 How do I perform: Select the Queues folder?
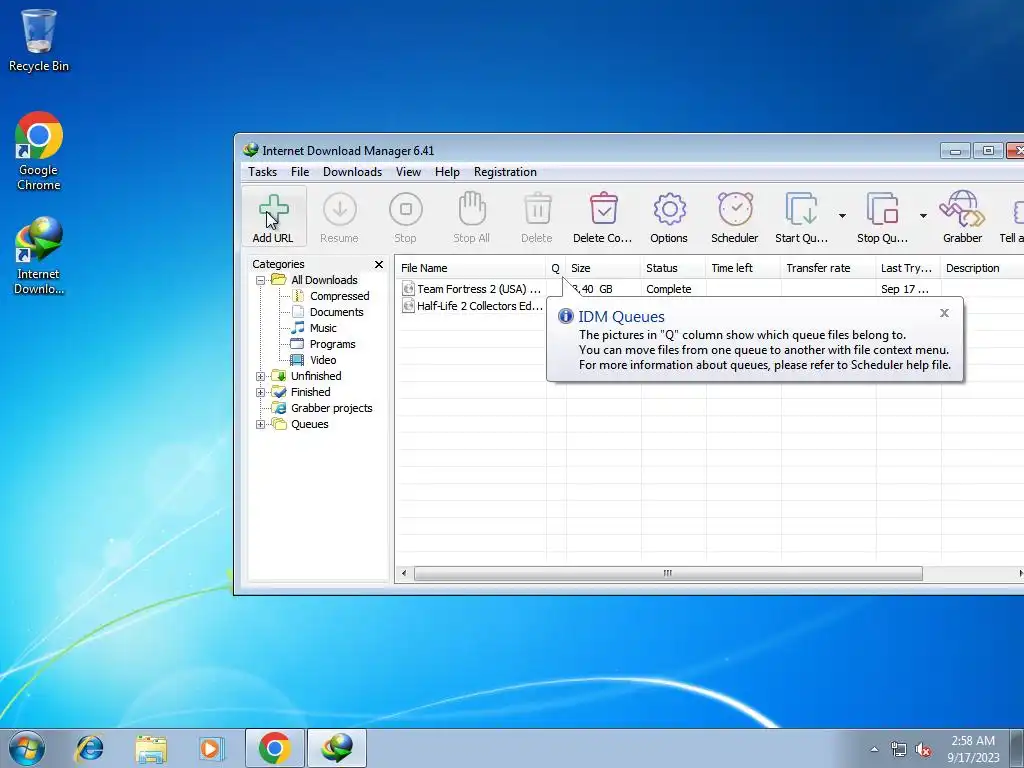tap(310, 424)
